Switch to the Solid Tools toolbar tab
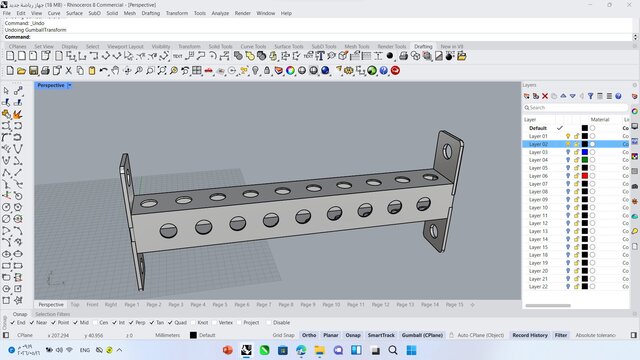Screen dimensions: 640x360 tap(220, 47)
